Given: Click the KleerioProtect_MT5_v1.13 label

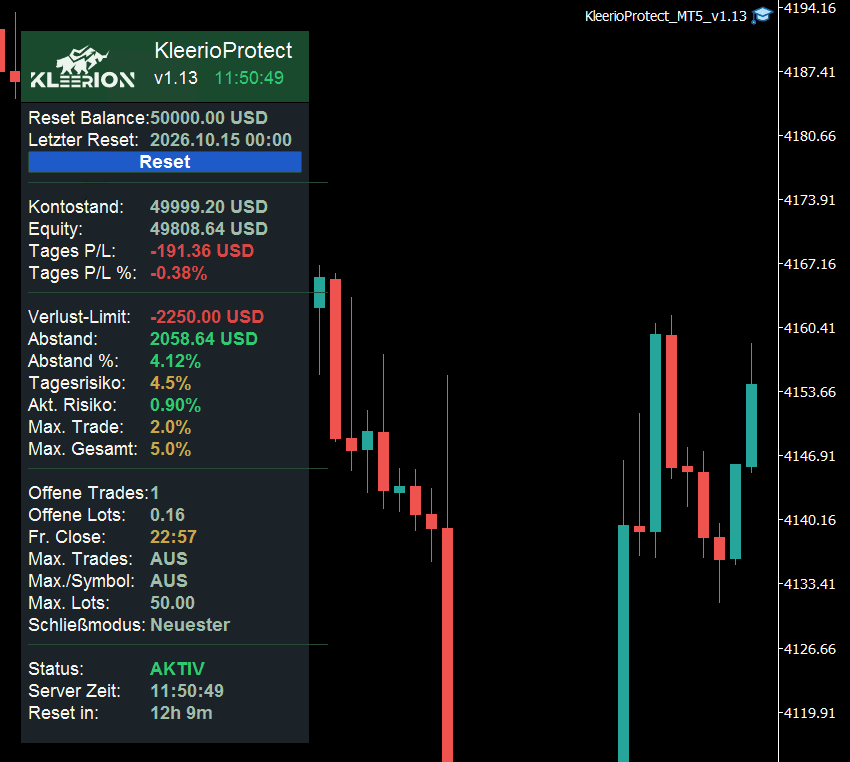Looking at the screenshot, I should pos(666,16).
